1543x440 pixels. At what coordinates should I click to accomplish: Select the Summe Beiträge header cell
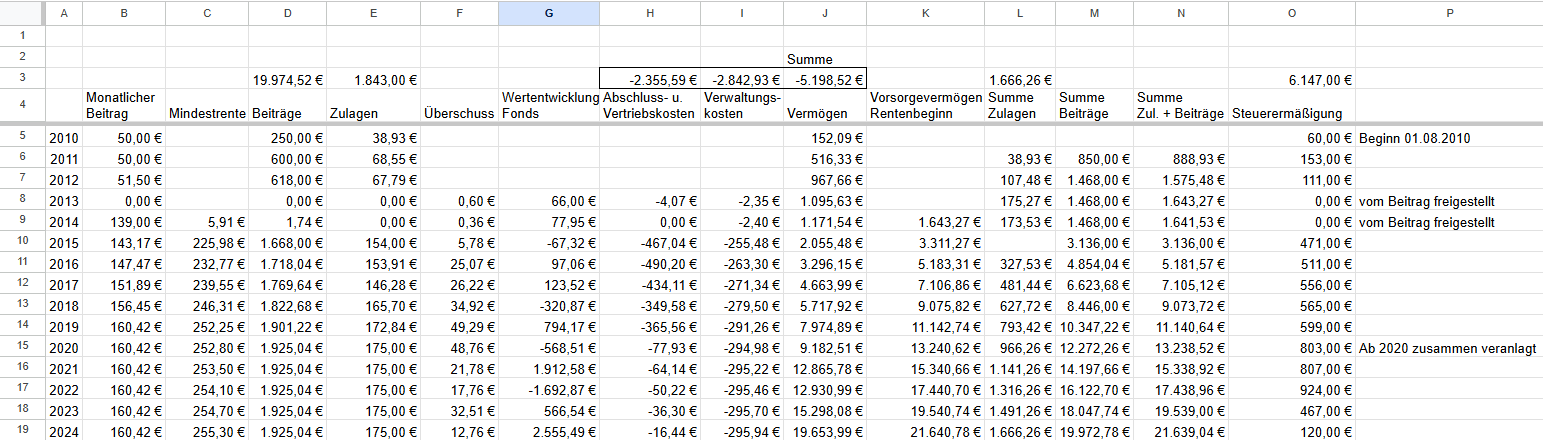point(1094,106)
